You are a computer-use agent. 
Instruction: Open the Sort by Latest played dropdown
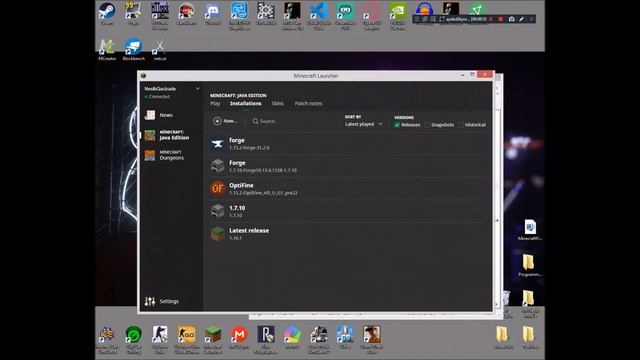[364, 124]
